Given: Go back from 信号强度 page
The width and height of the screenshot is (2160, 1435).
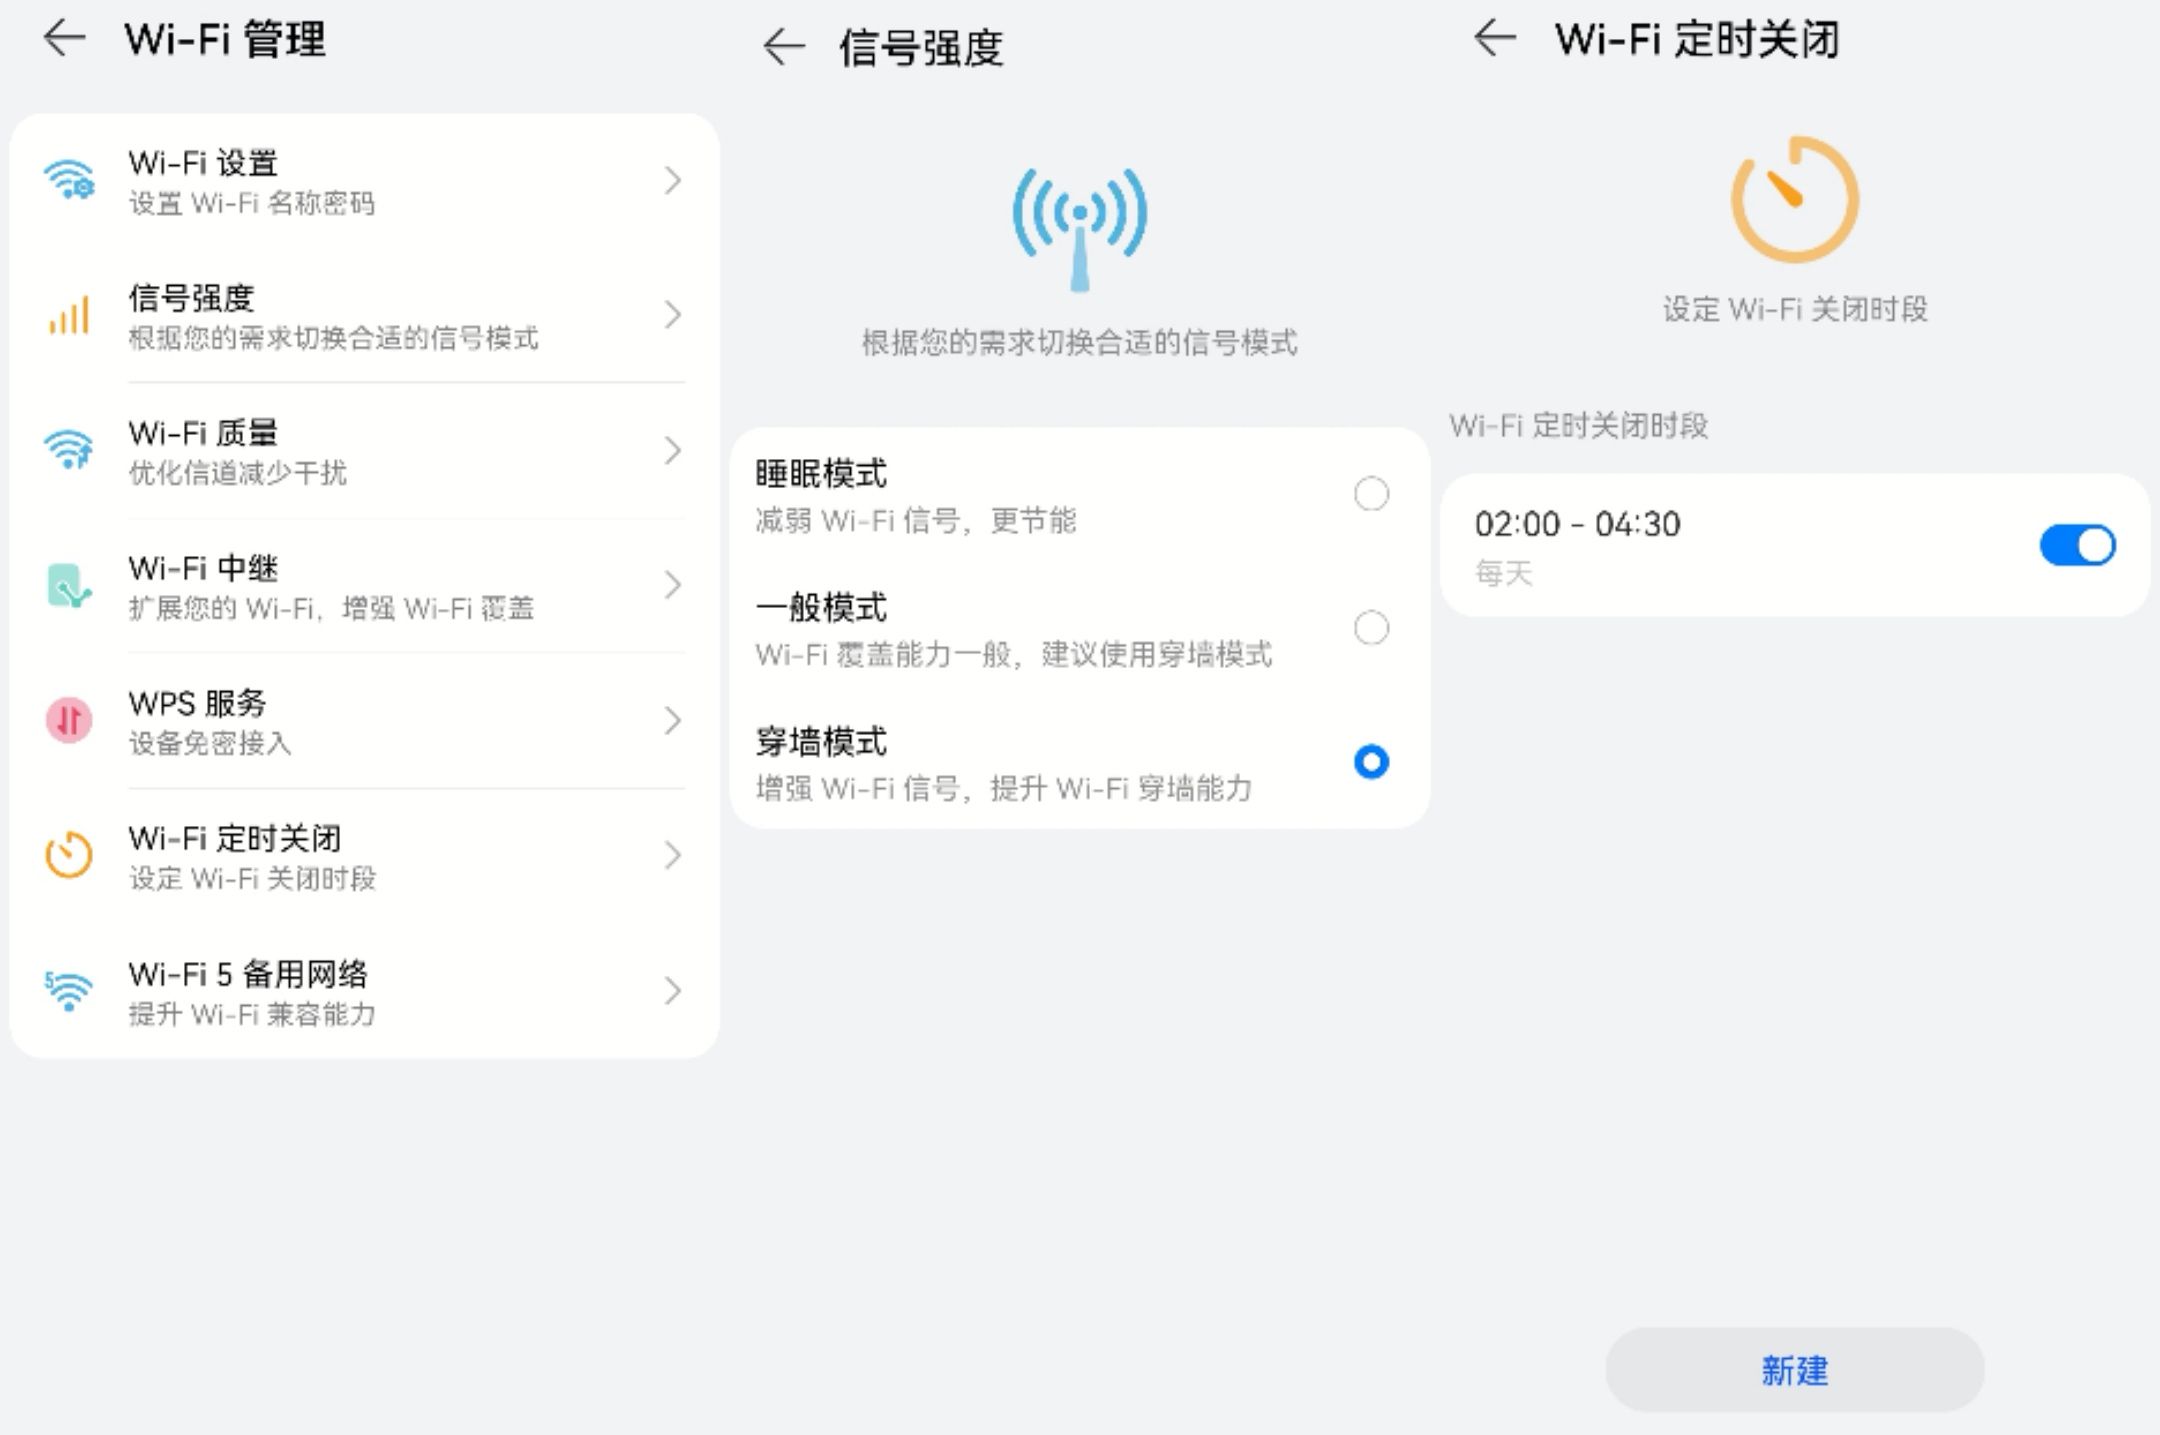Looking at the screenshot, I should point(783,46).
